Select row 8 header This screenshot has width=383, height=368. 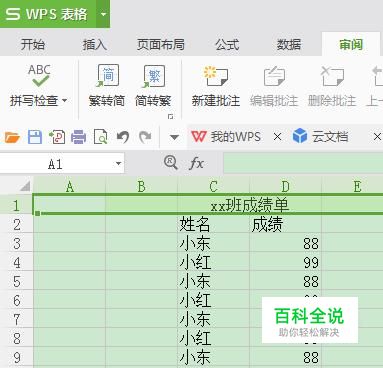tap(16, 338)
